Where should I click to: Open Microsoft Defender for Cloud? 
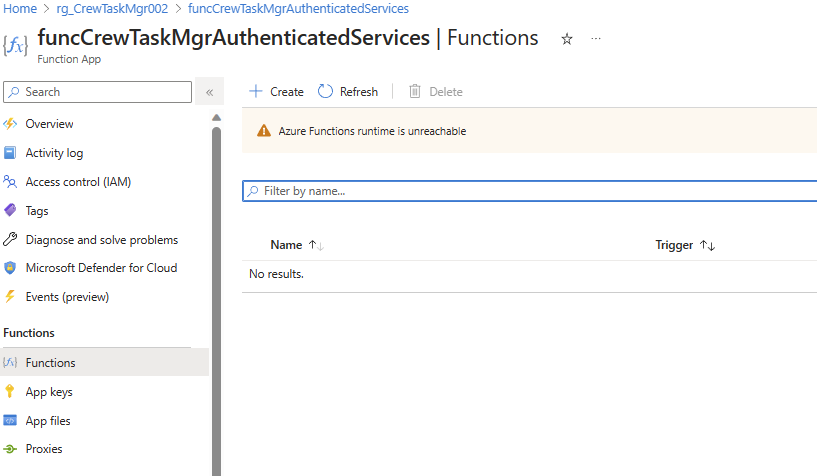pyautogui.click(x=104, y=268)
